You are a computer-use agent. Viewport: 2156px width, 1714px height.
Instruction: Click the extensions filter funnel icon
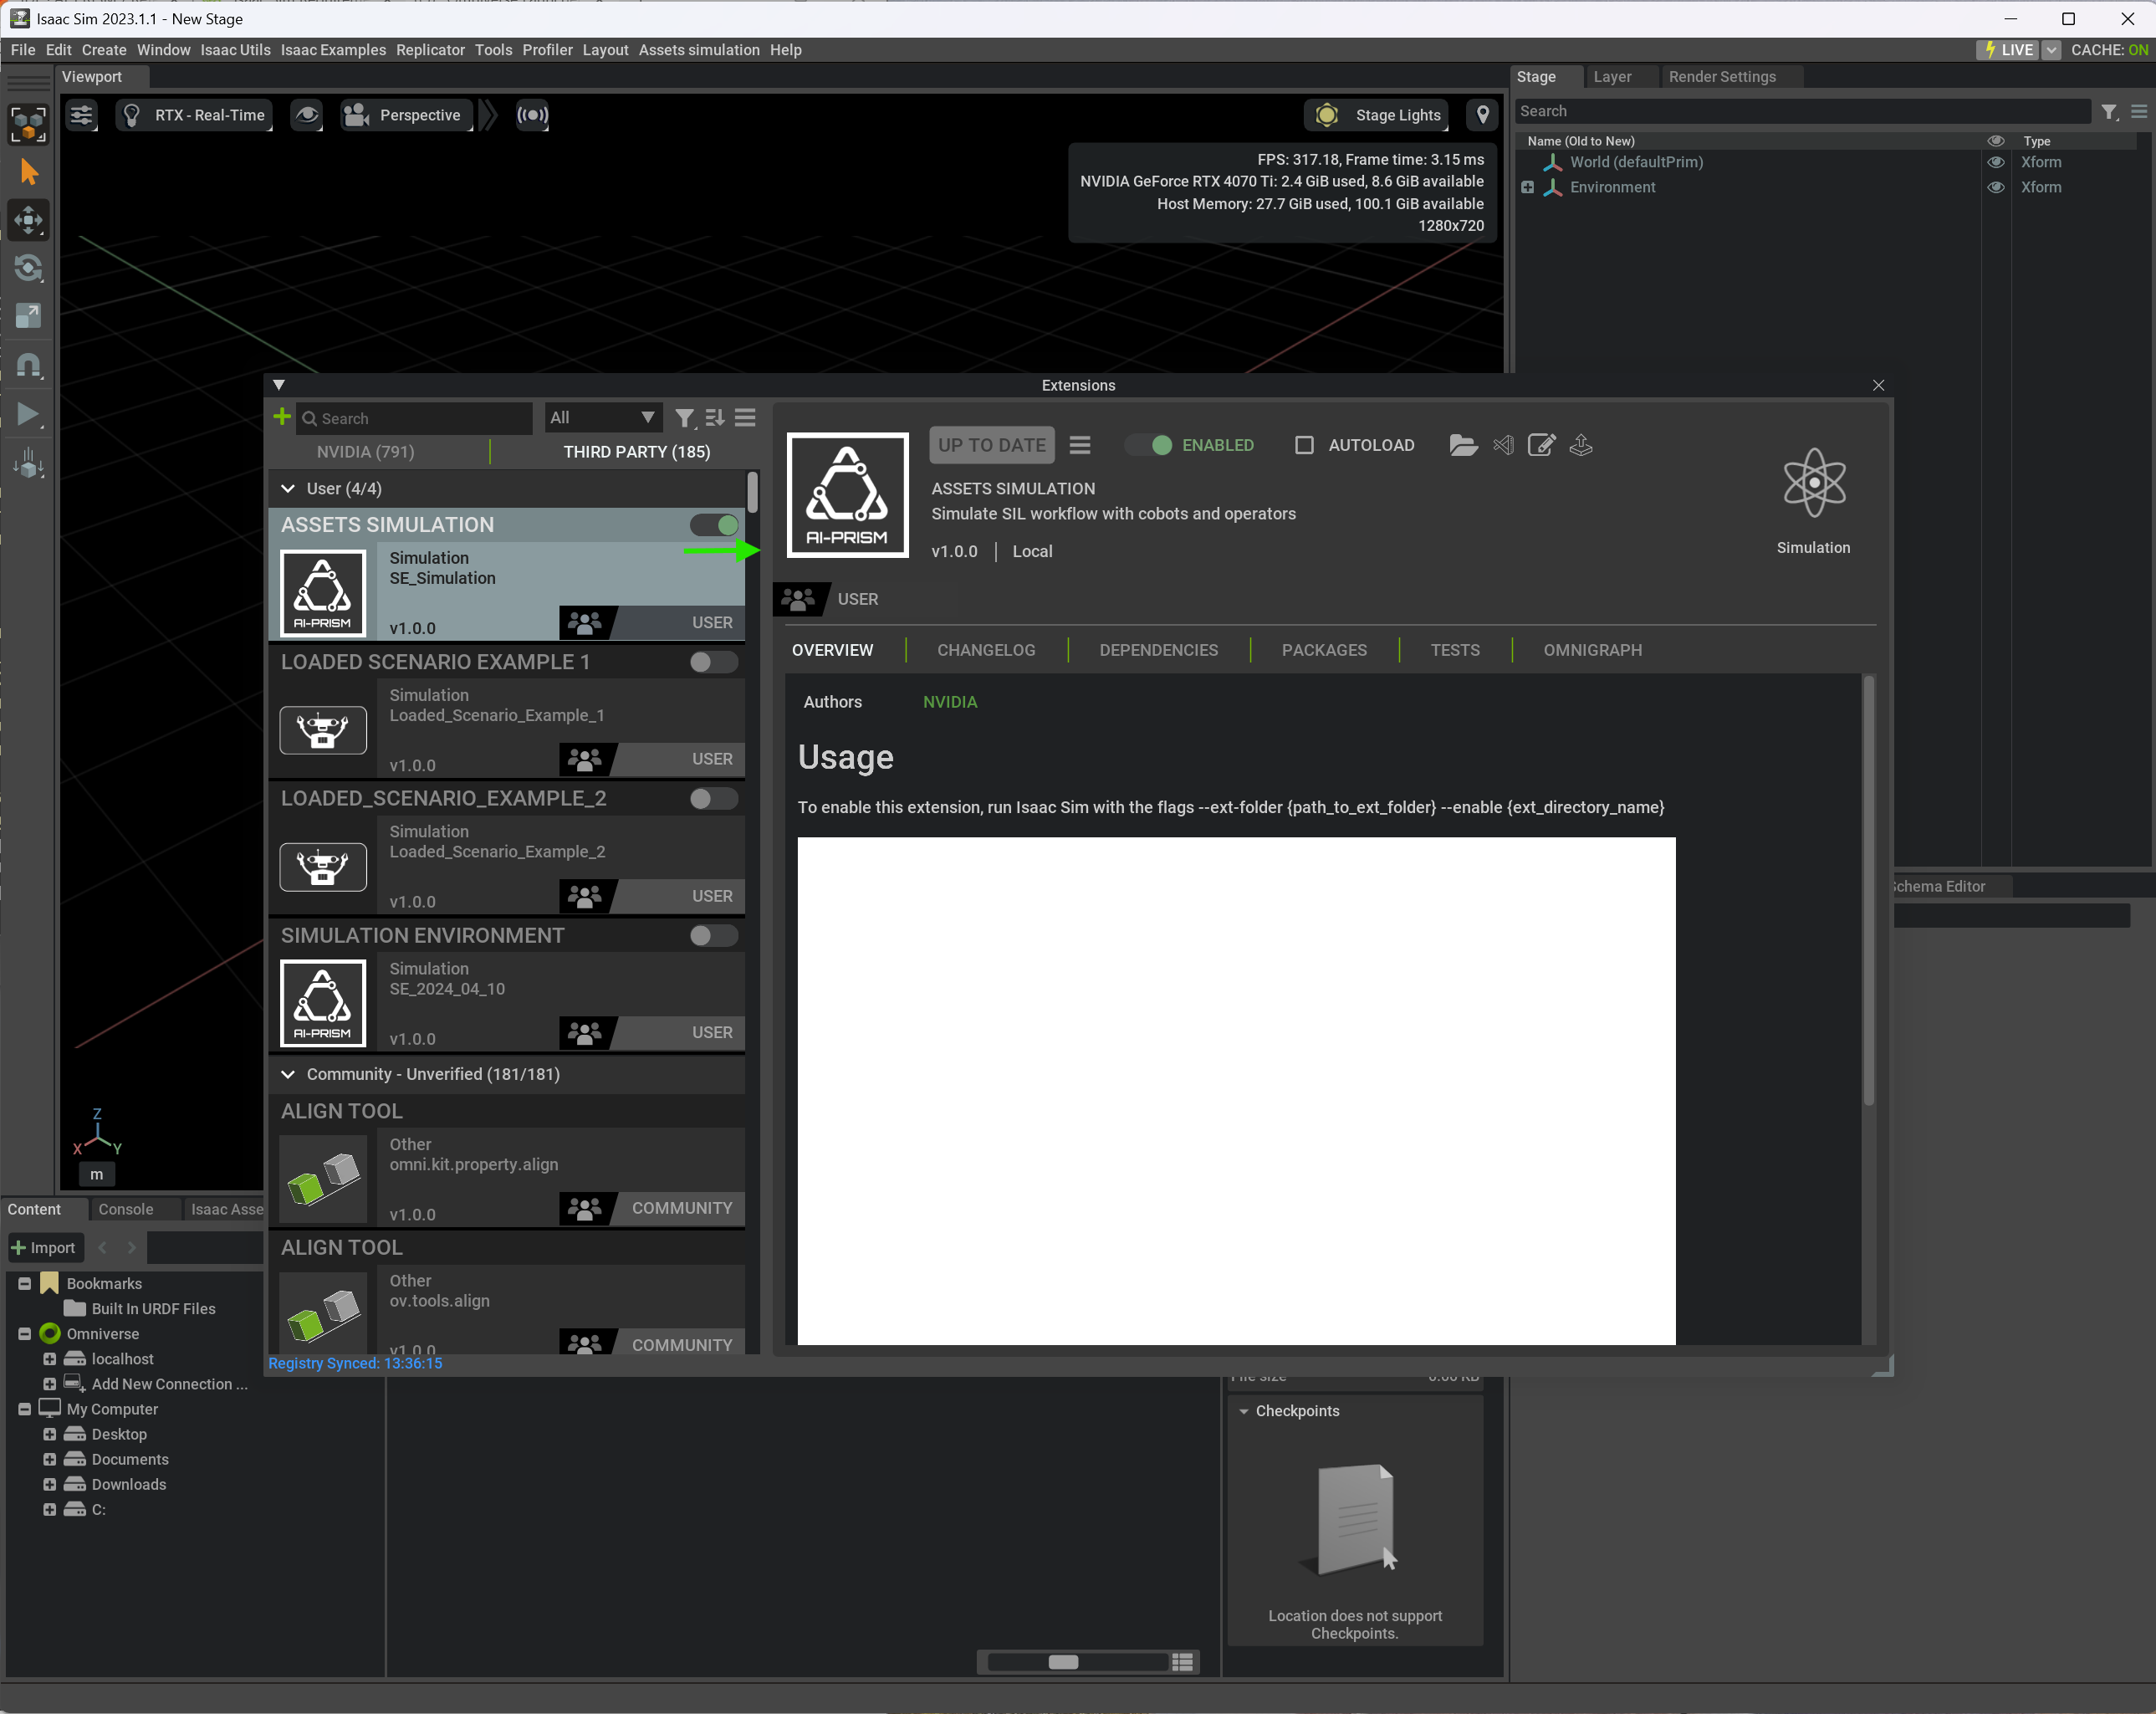[684, 418]
